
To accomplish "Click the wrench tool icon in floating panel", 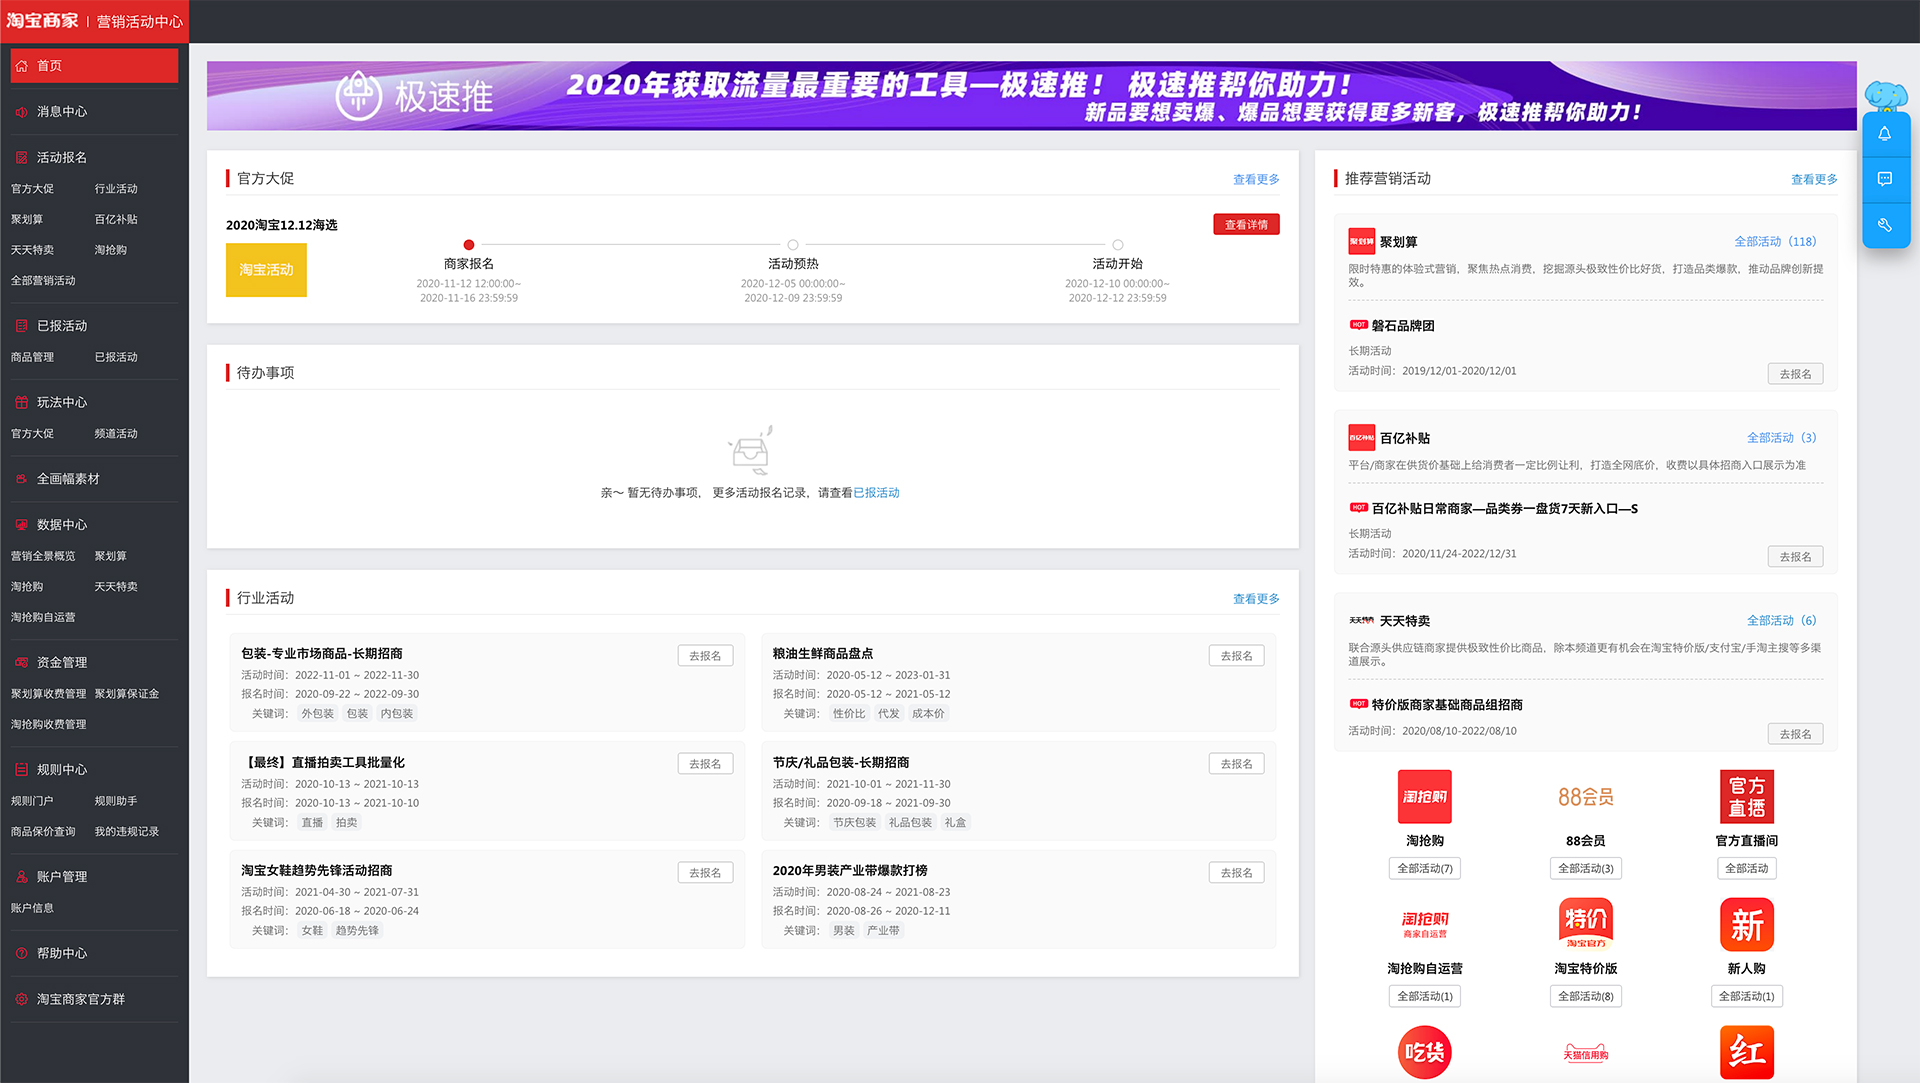I will [x=1885, y=225].
